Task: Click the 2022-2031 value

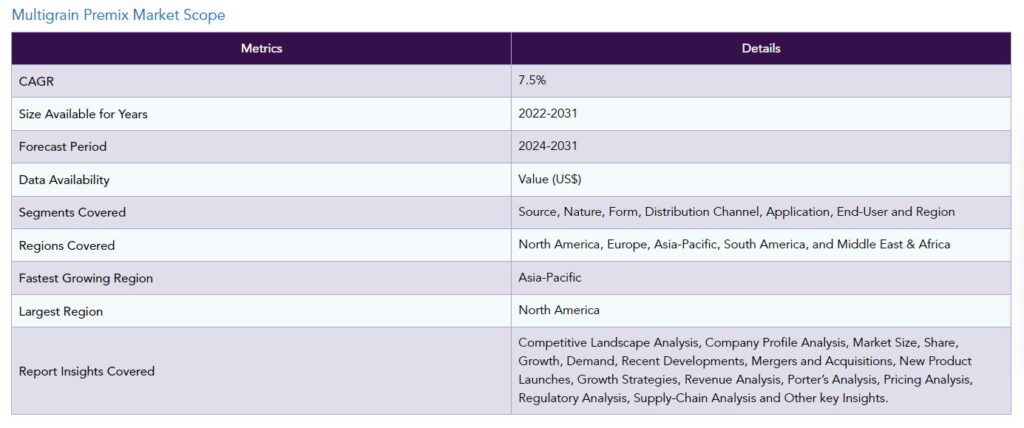Action: coord(548,114)
